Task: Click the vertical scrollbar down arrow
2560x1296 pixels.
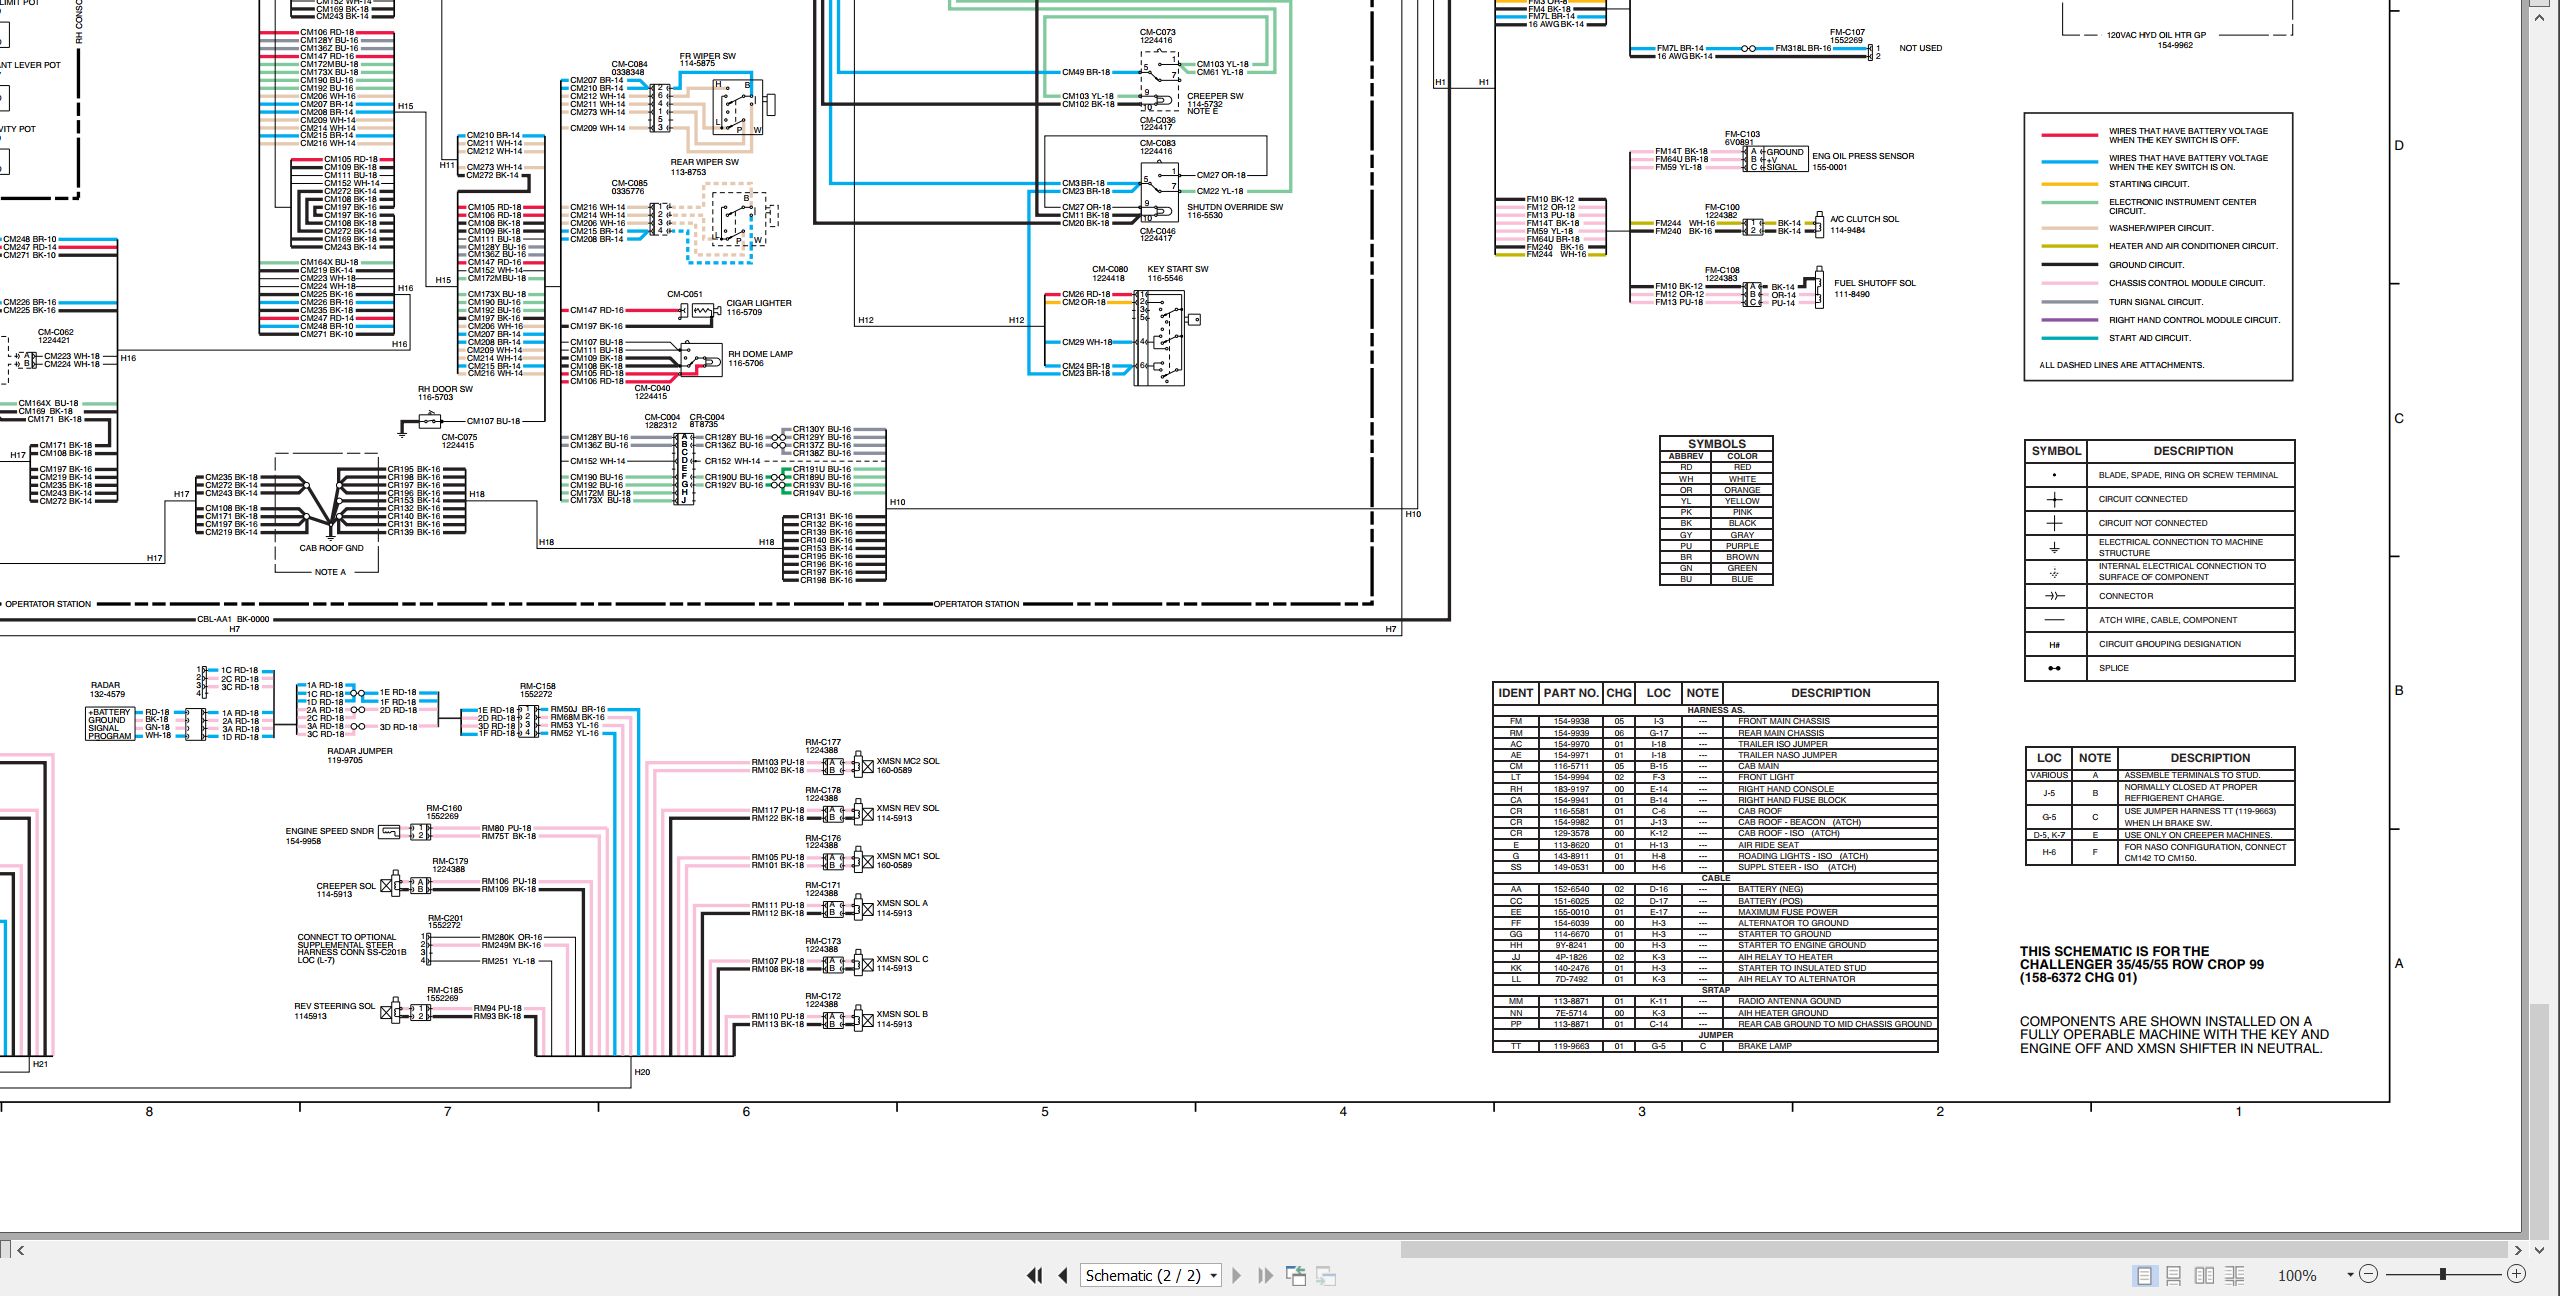Action: pos(2540,1249)
